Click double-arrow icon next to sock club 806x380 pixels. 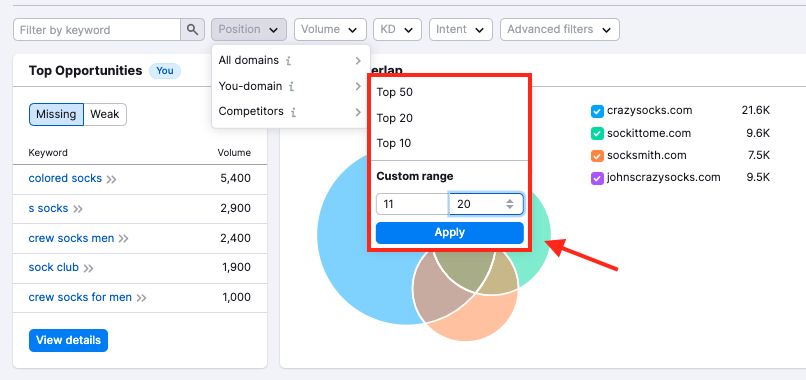point(88,268)
